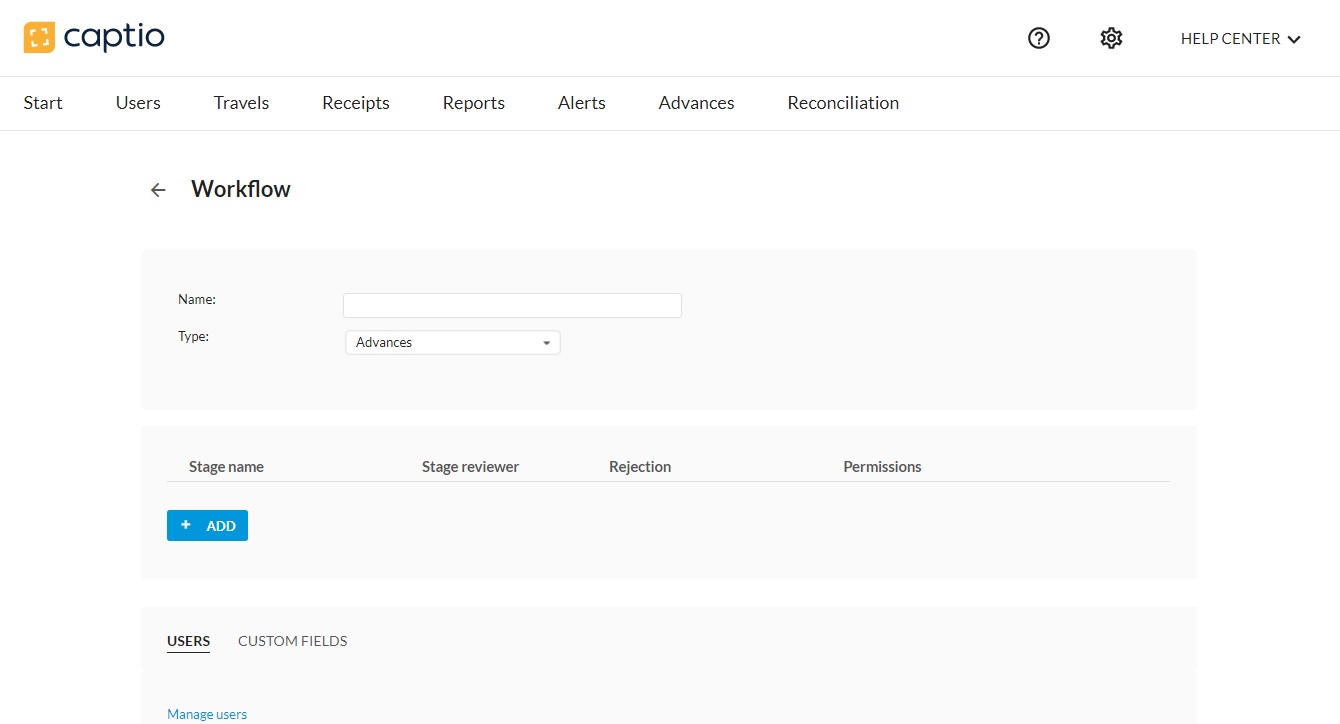Open the Users navigation item

click(138, 103)
